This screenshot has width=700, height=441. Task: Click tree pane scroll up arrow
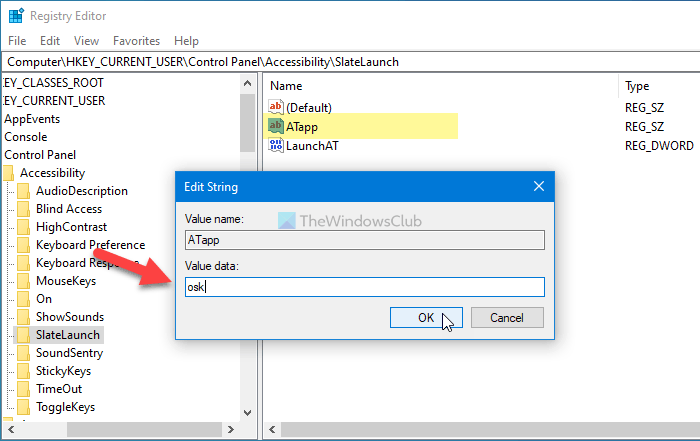247,83
